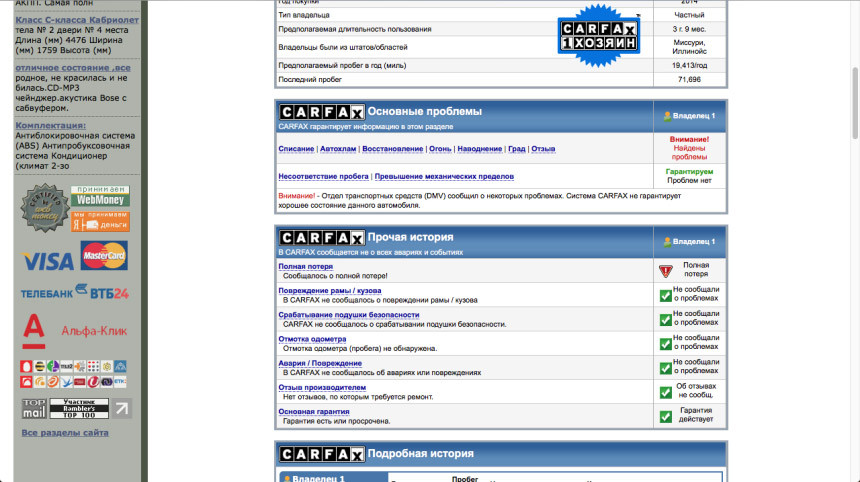Click the VISA logo
The height and width of the screenshot is (482, 860).
[x=48, y=261]
